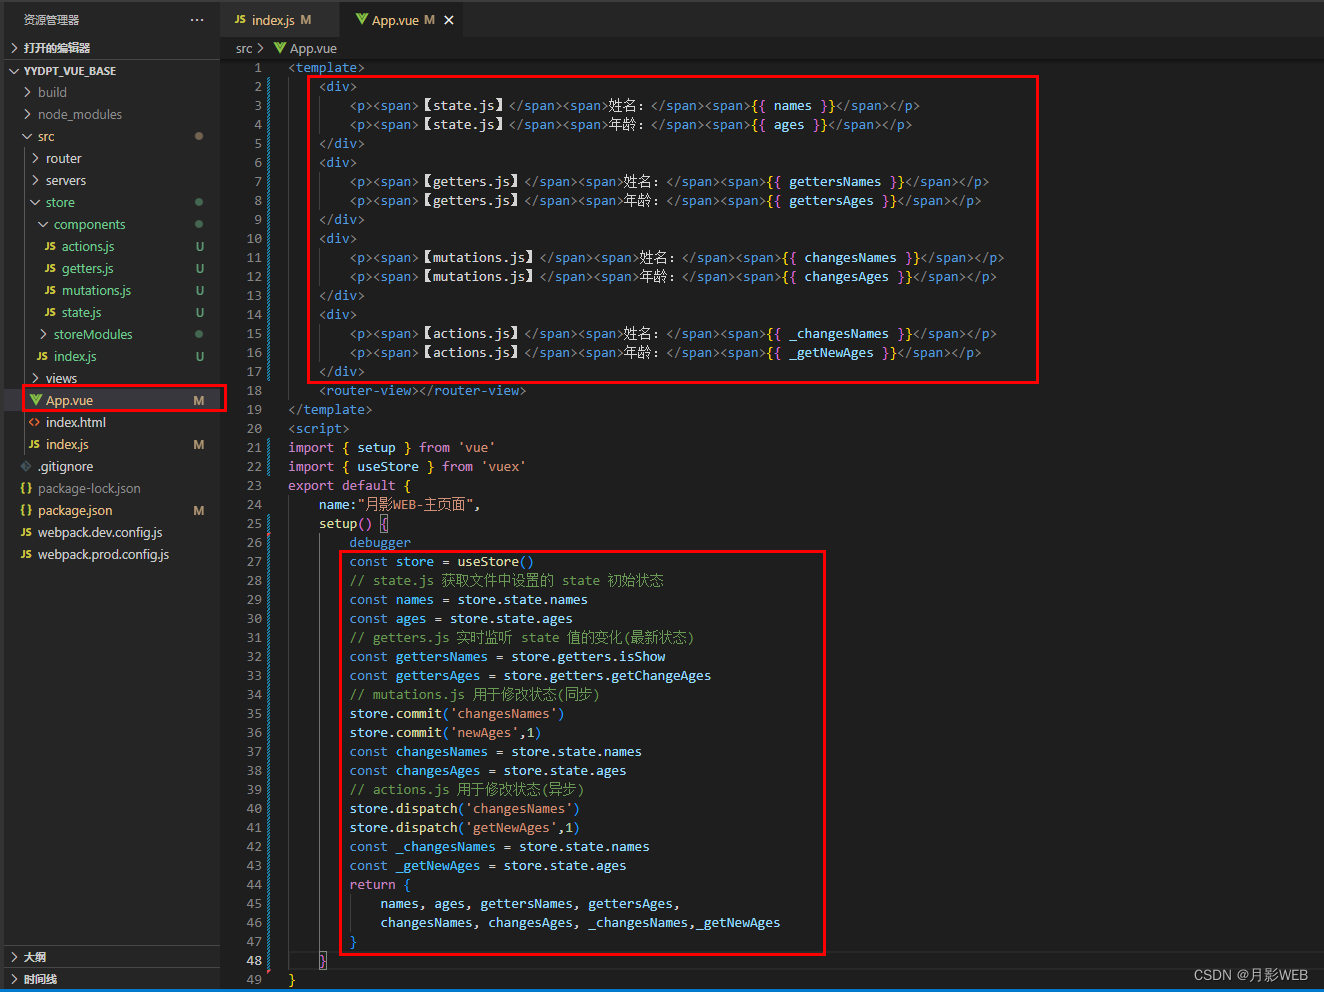The height and width of the screenshot is (992, 1324).
Task: Click the return keyword on line 44
Action: [372, 885]
